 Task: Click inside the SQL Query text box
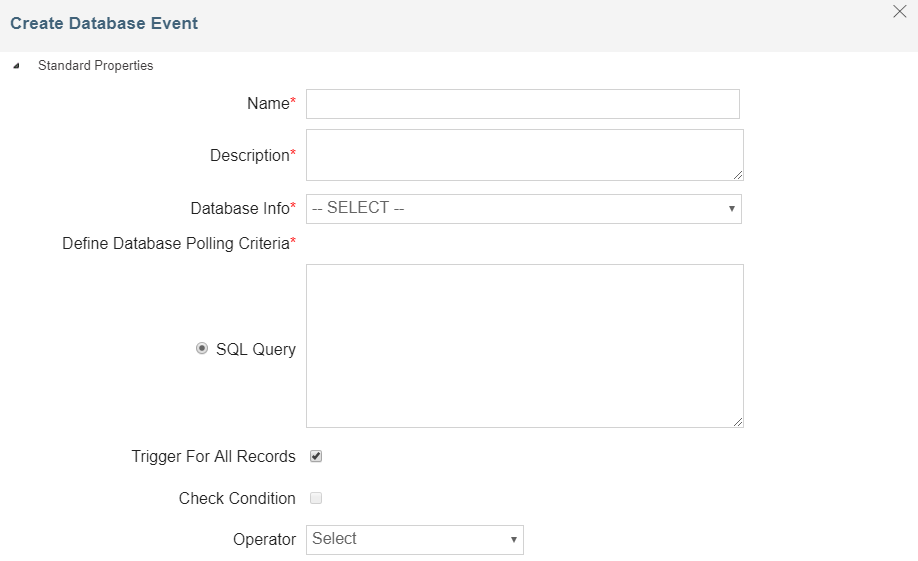point(524,345)
